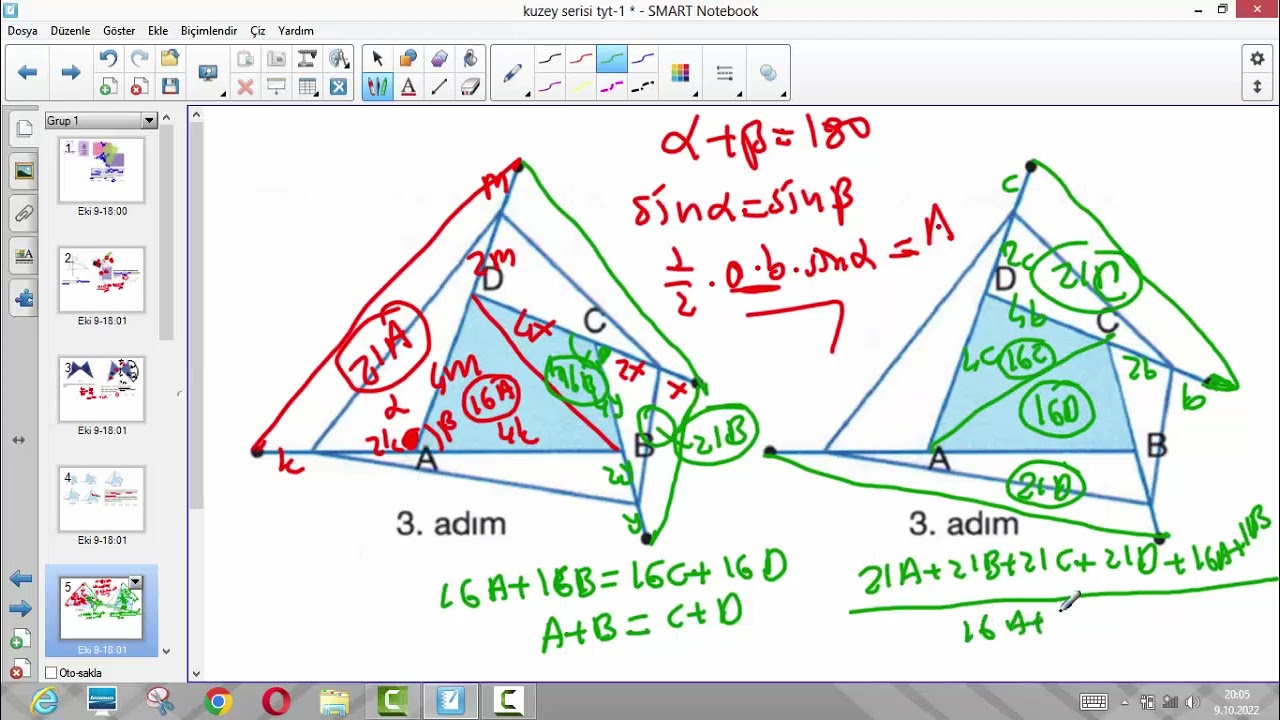Open the Attachments paperclip tab
Image resolution: width=1280 pixels, height=720 pixels.
(x=24, y=213)
